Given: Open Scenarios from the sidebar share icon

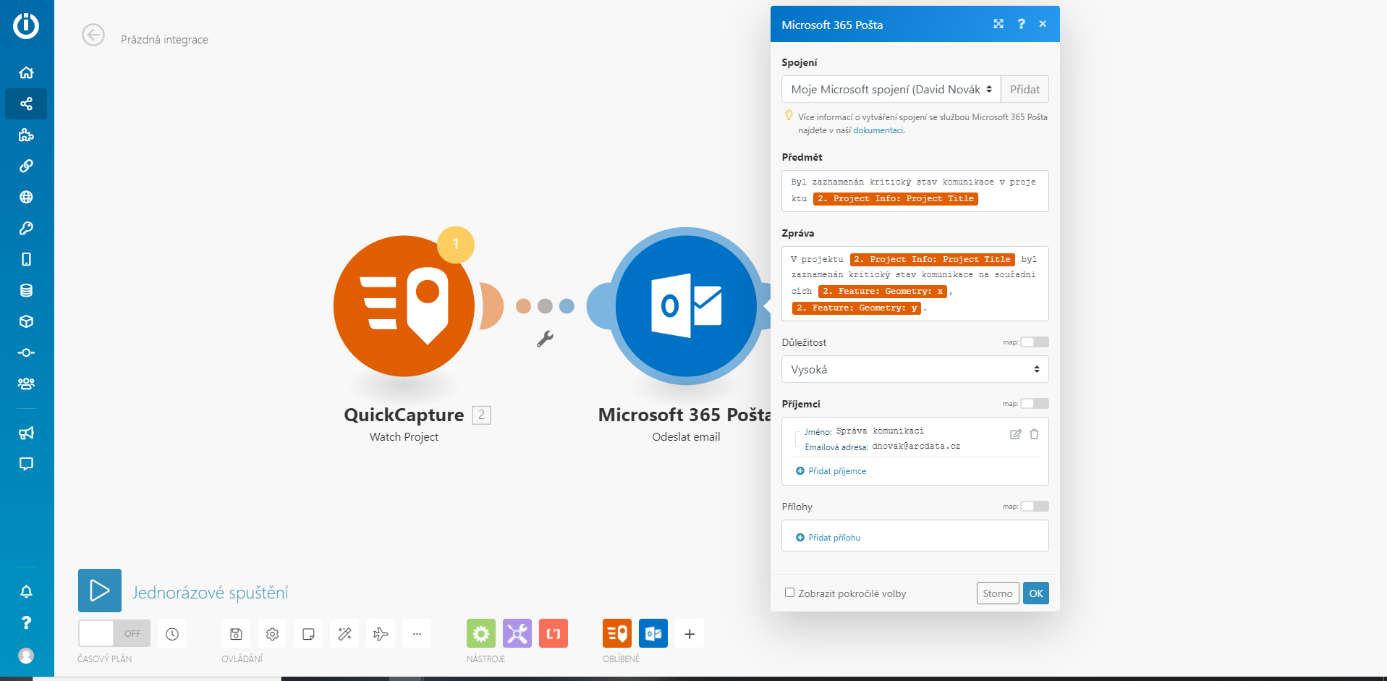Looking at the screenshot, I should click(x=26, y=103).
